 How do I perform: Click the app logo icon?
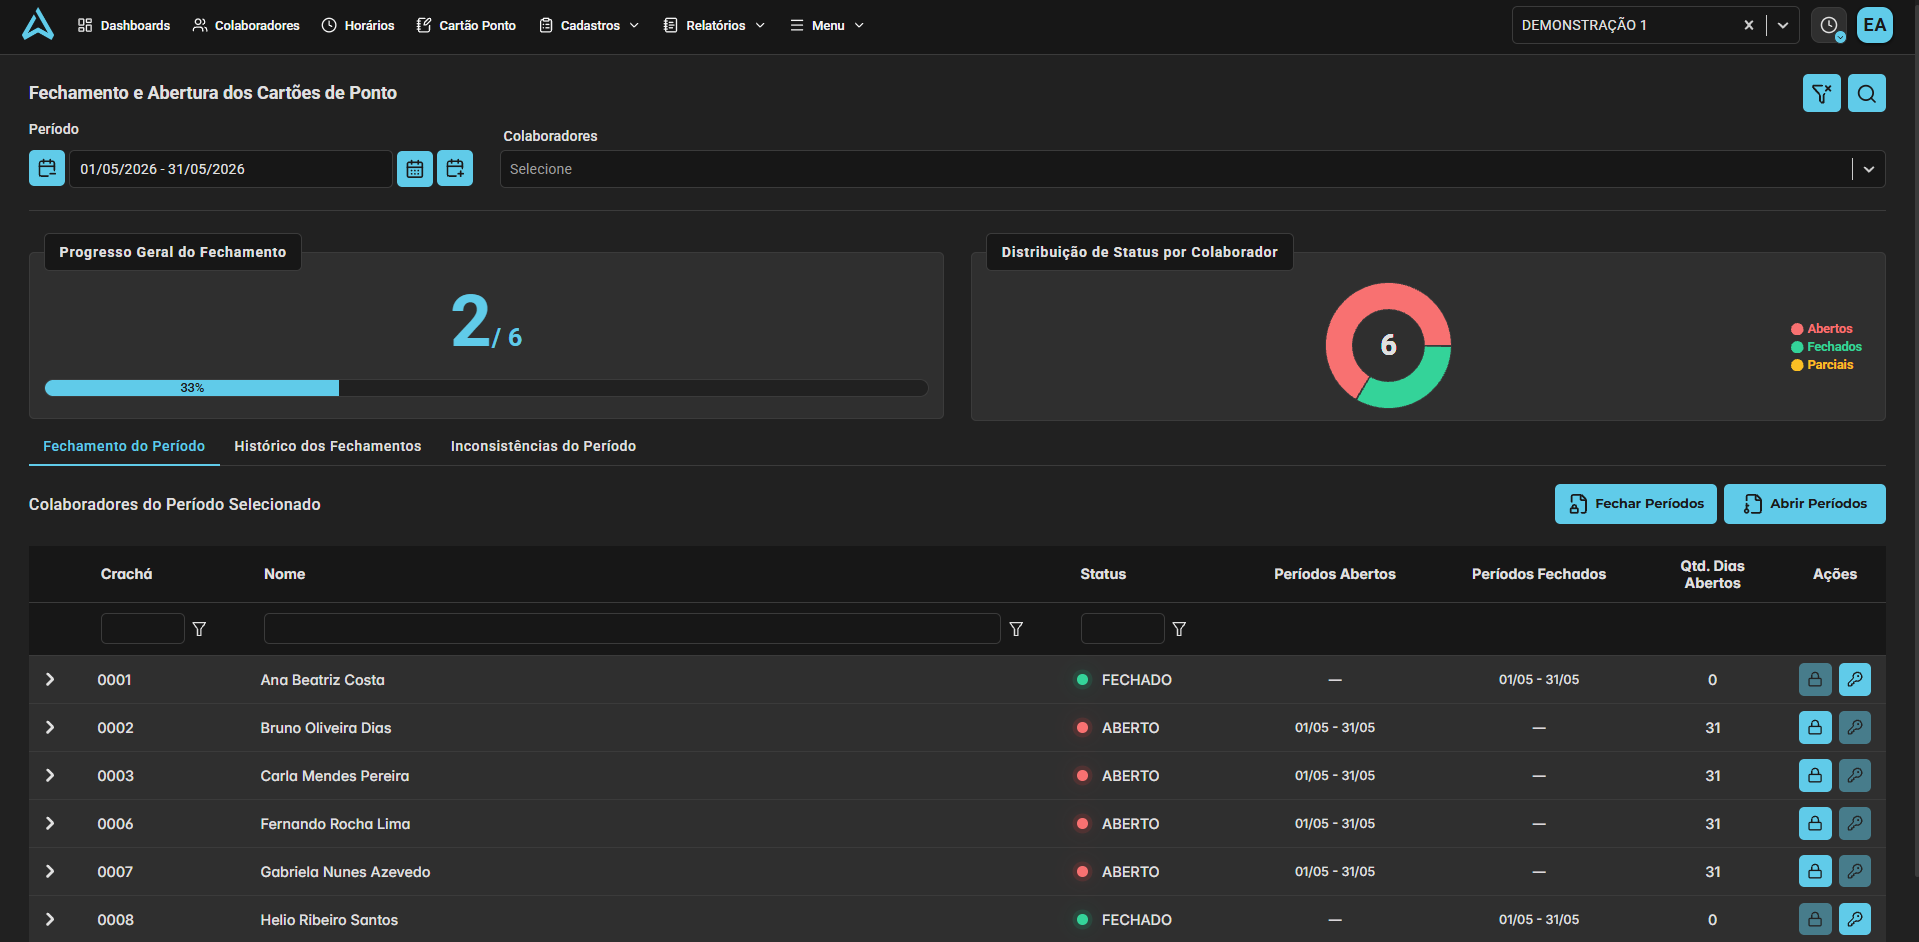[x=38, y=25]
